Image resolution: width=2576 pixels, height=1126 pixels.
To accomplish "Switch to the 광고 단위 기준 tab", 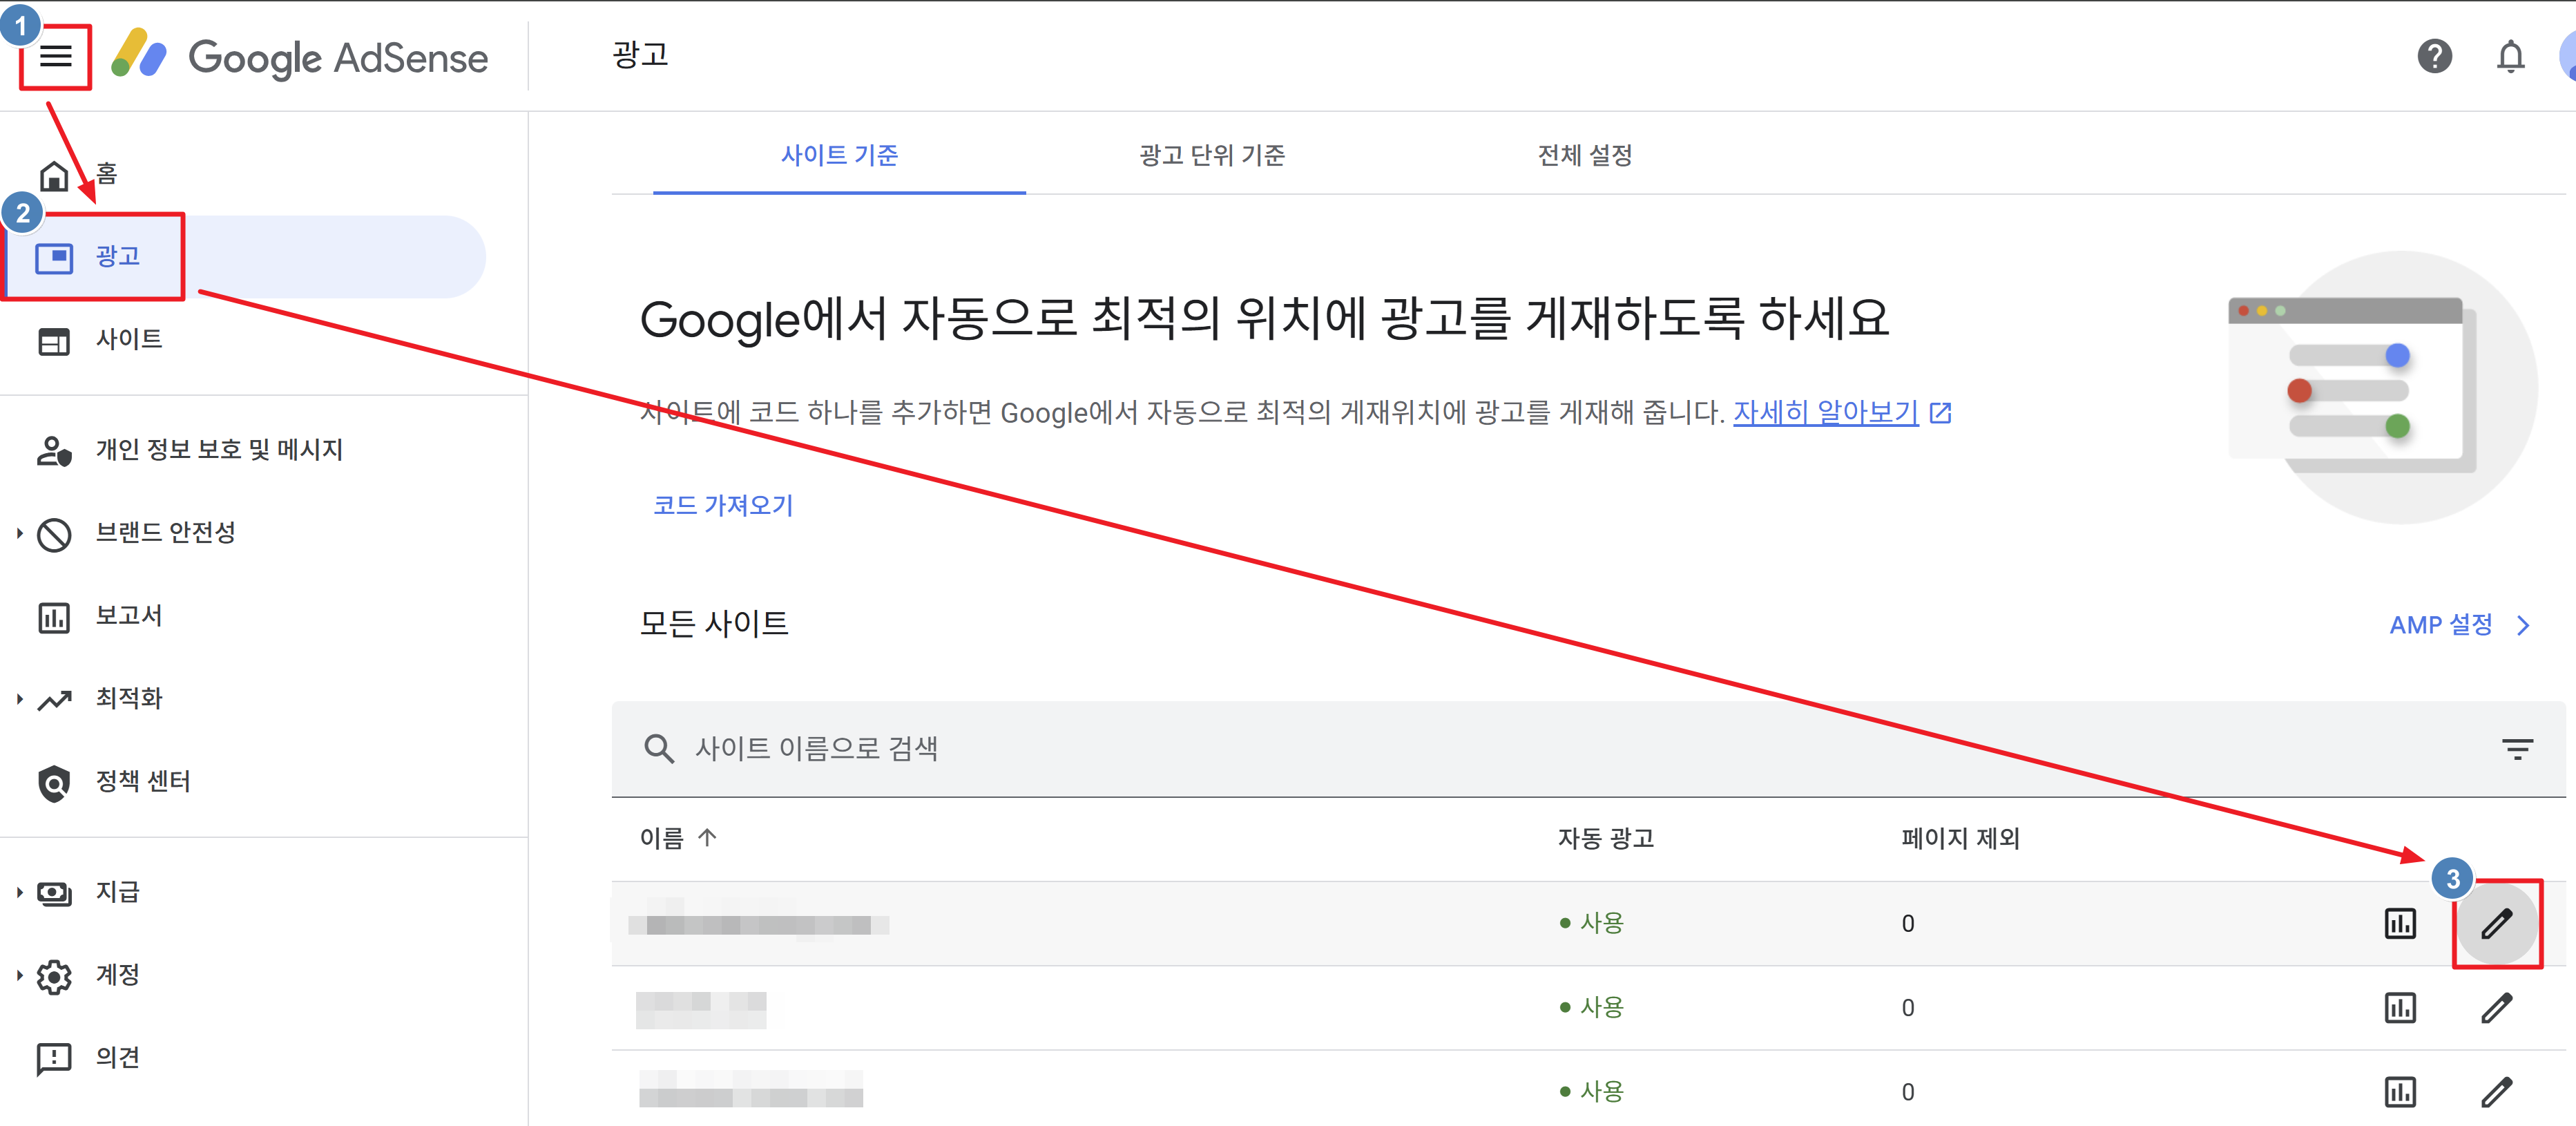I will 1211,155.
